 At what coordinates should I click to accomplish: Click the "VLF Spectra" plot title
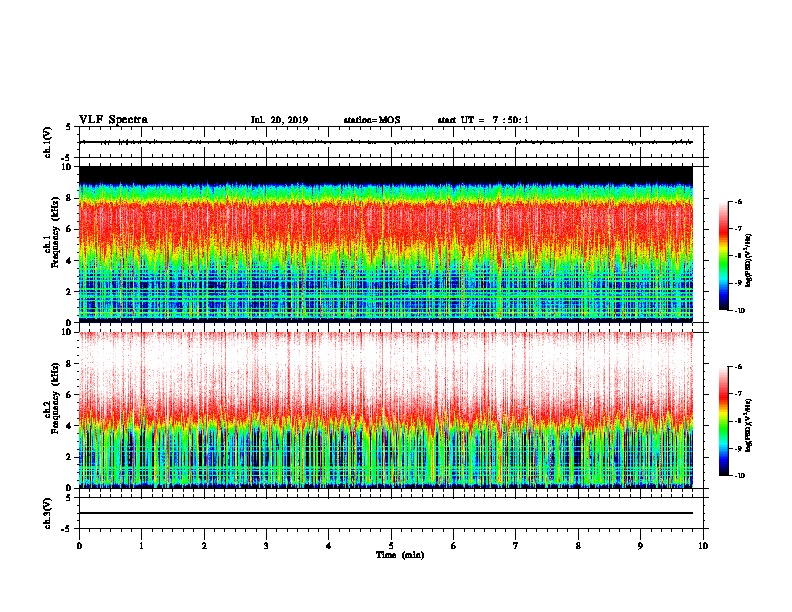(113, 120)
